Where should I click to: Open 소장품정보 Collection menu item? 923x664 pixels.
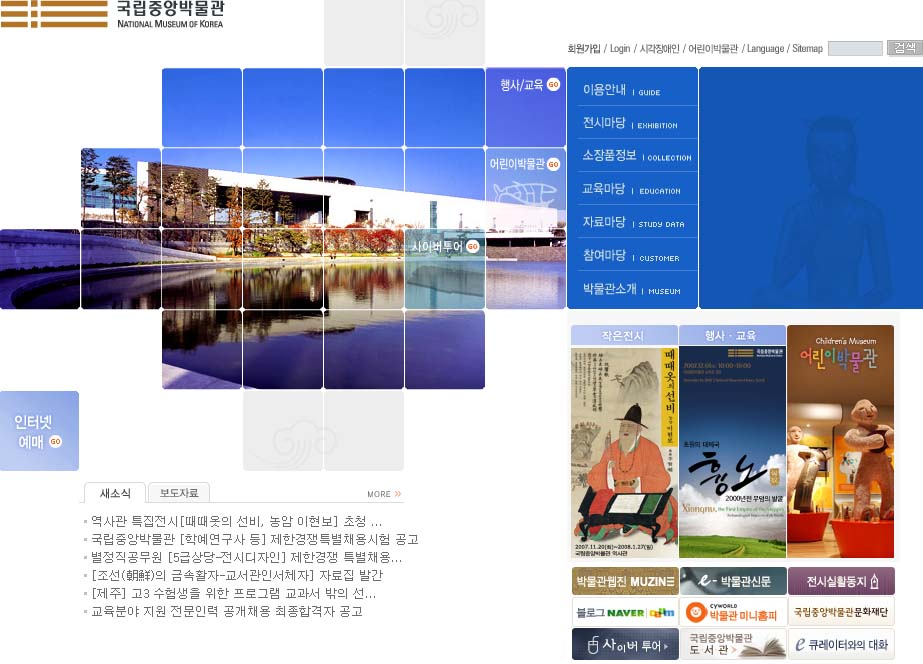tap(636, 156)
